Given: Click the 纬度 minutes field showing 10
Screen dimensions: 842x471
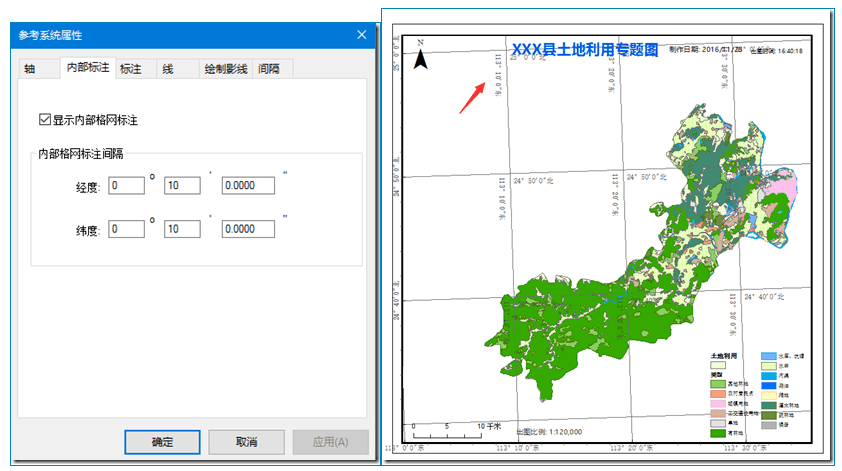Looking at the screenshot, I should tap(182, 229).
